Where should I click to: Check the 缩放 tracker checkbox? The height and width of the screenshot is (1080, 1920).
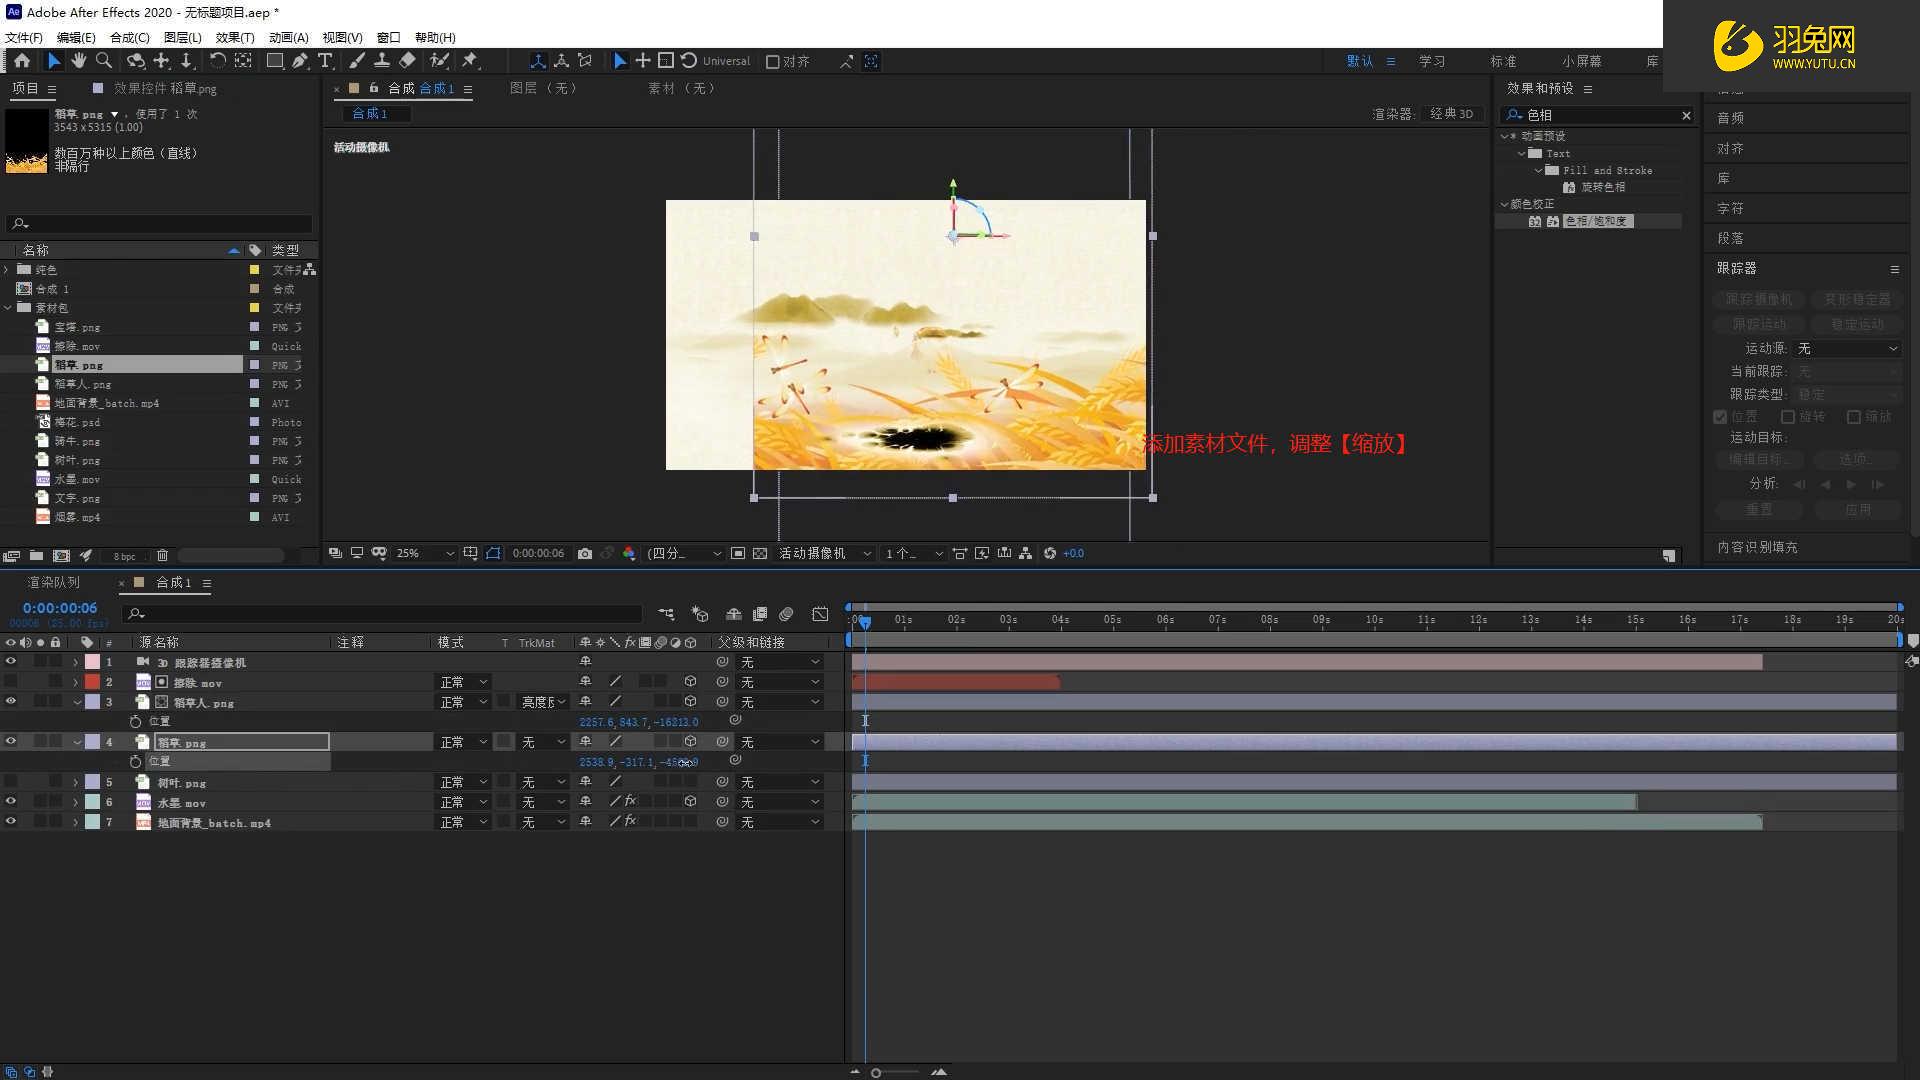[1854, 417]
